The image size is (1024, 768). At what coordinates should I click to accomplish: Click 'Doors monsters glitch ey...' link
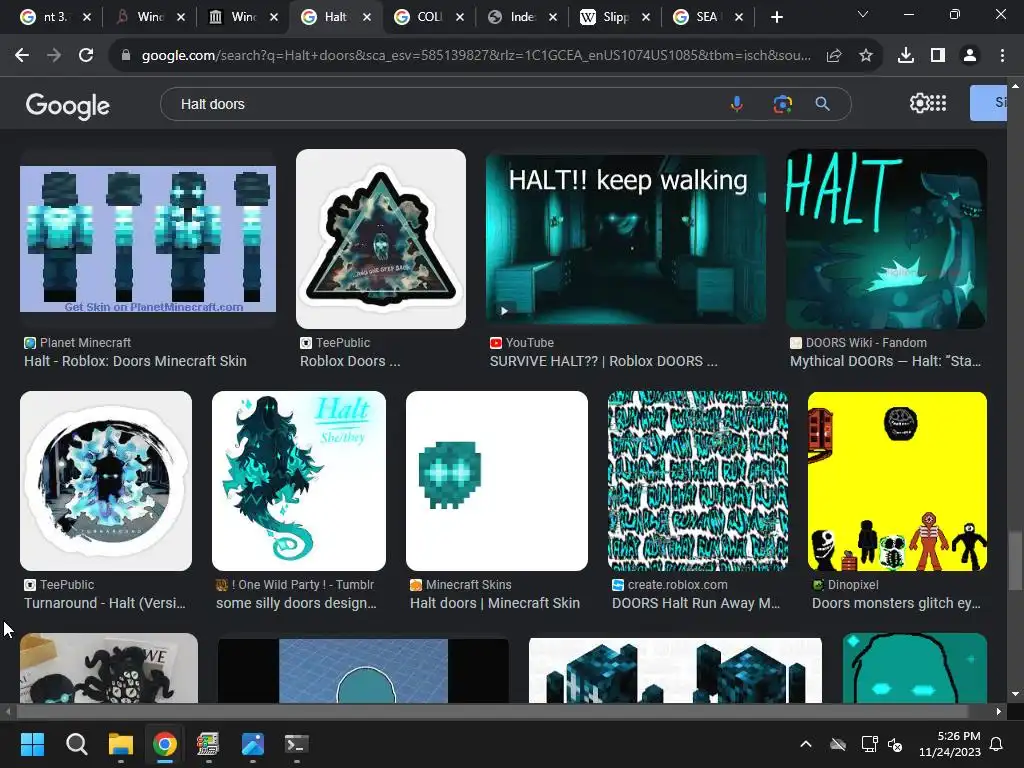coord(896,603)
